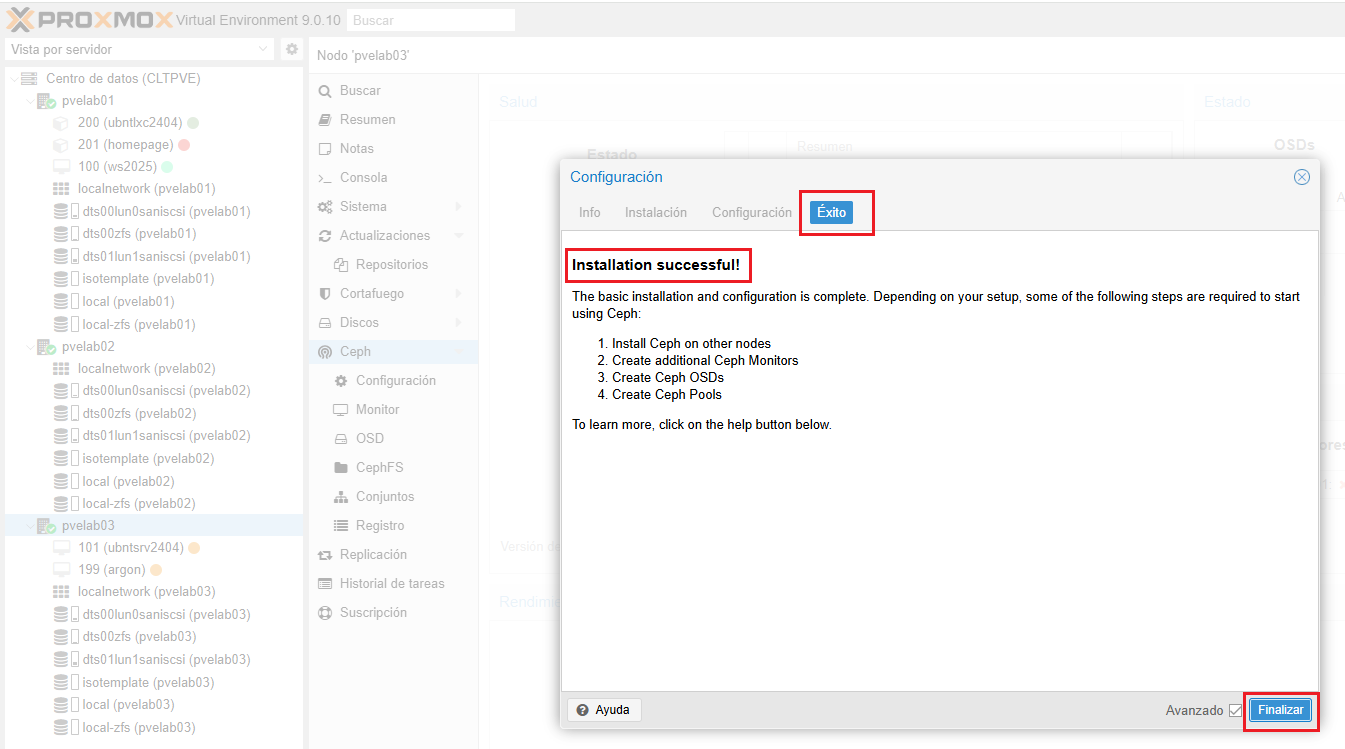1345x749 pixels.
Task: Click the Buscar search field
Action: [432, 20]
